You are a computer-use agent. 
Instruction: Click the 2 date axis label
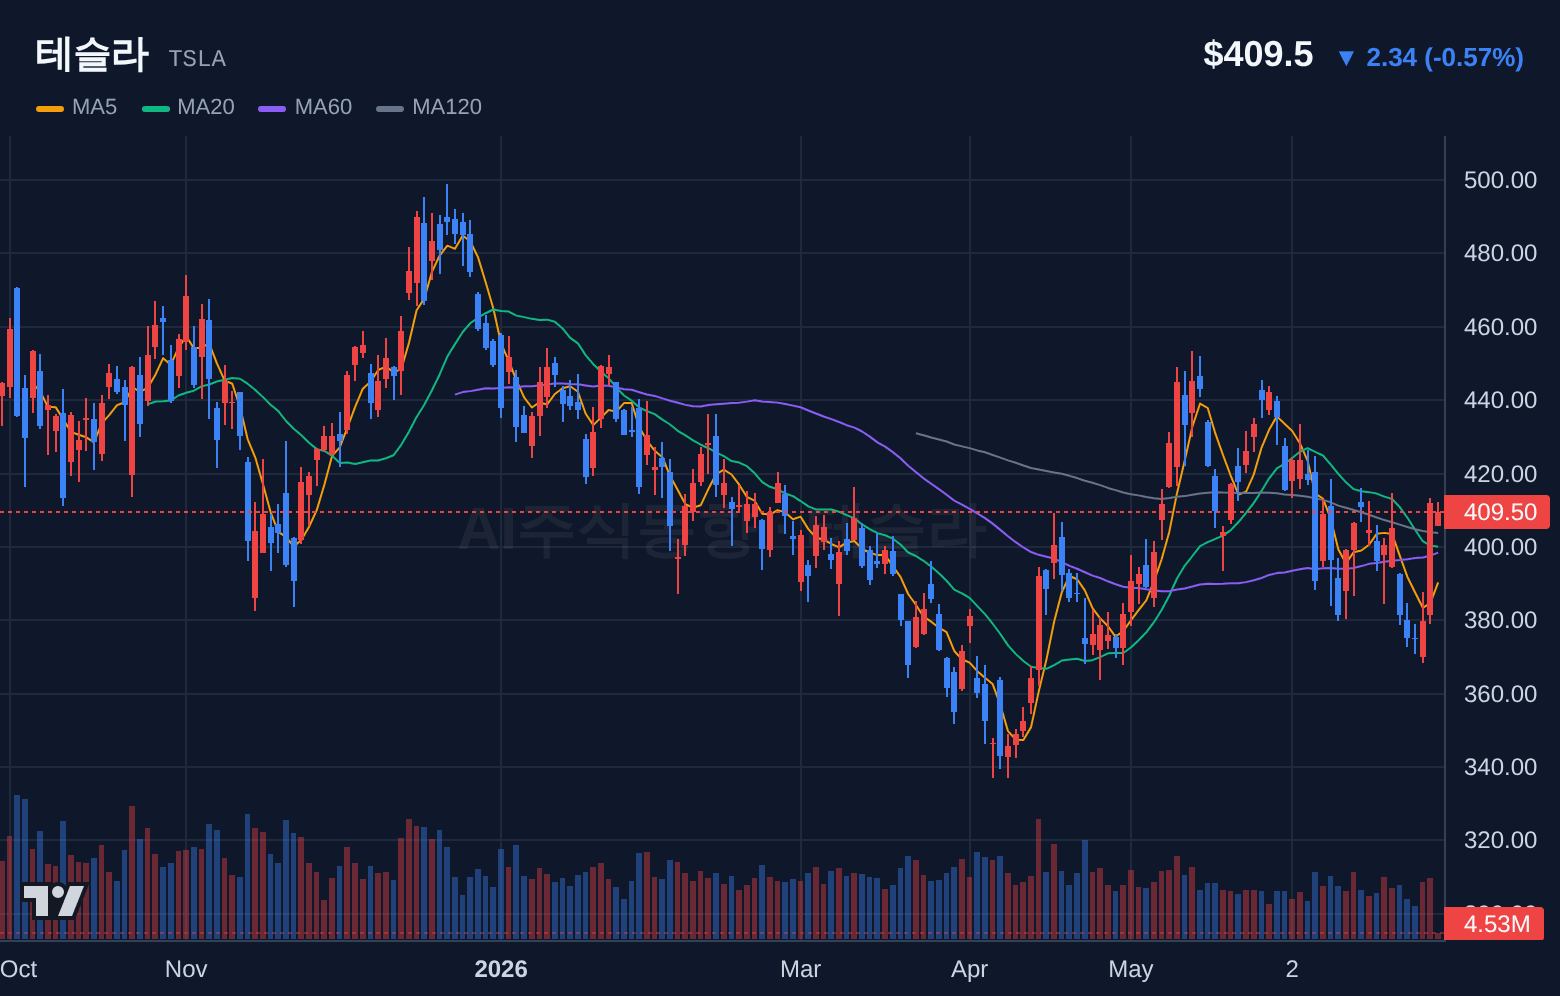click(1292, 969)
